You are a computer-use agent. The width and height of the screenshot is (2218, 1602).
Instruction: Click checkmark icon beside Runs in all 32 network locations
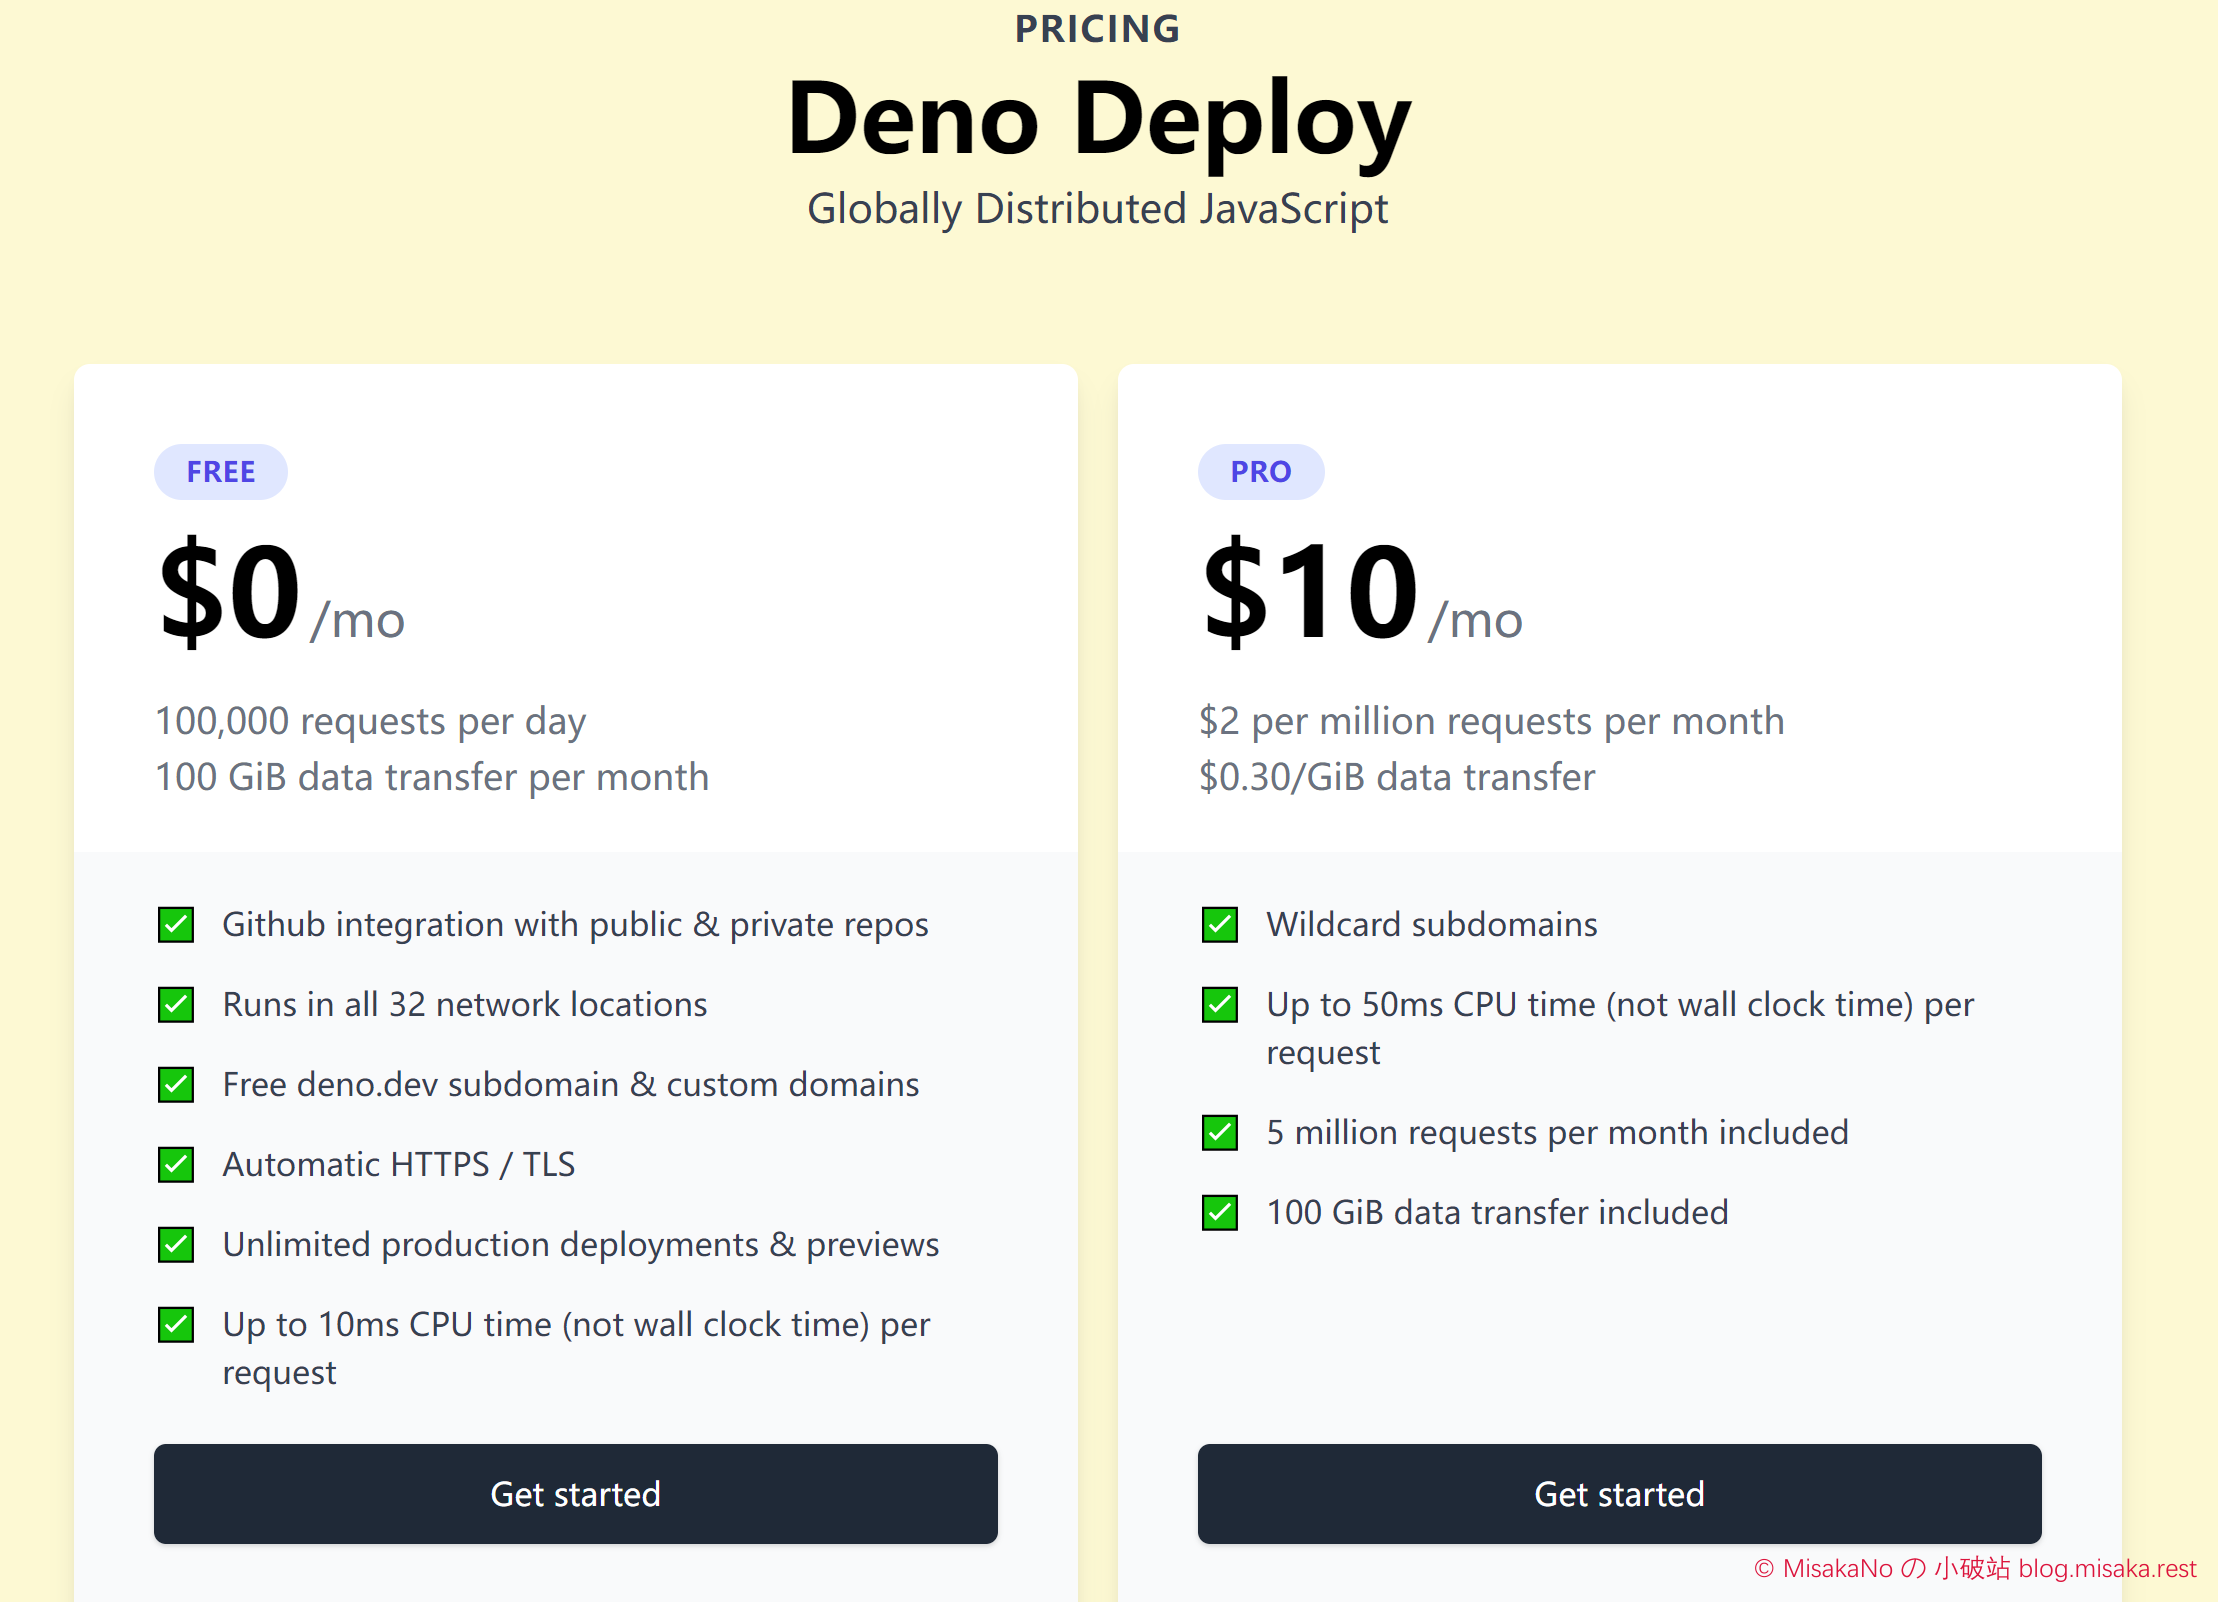coord(176,1004)
